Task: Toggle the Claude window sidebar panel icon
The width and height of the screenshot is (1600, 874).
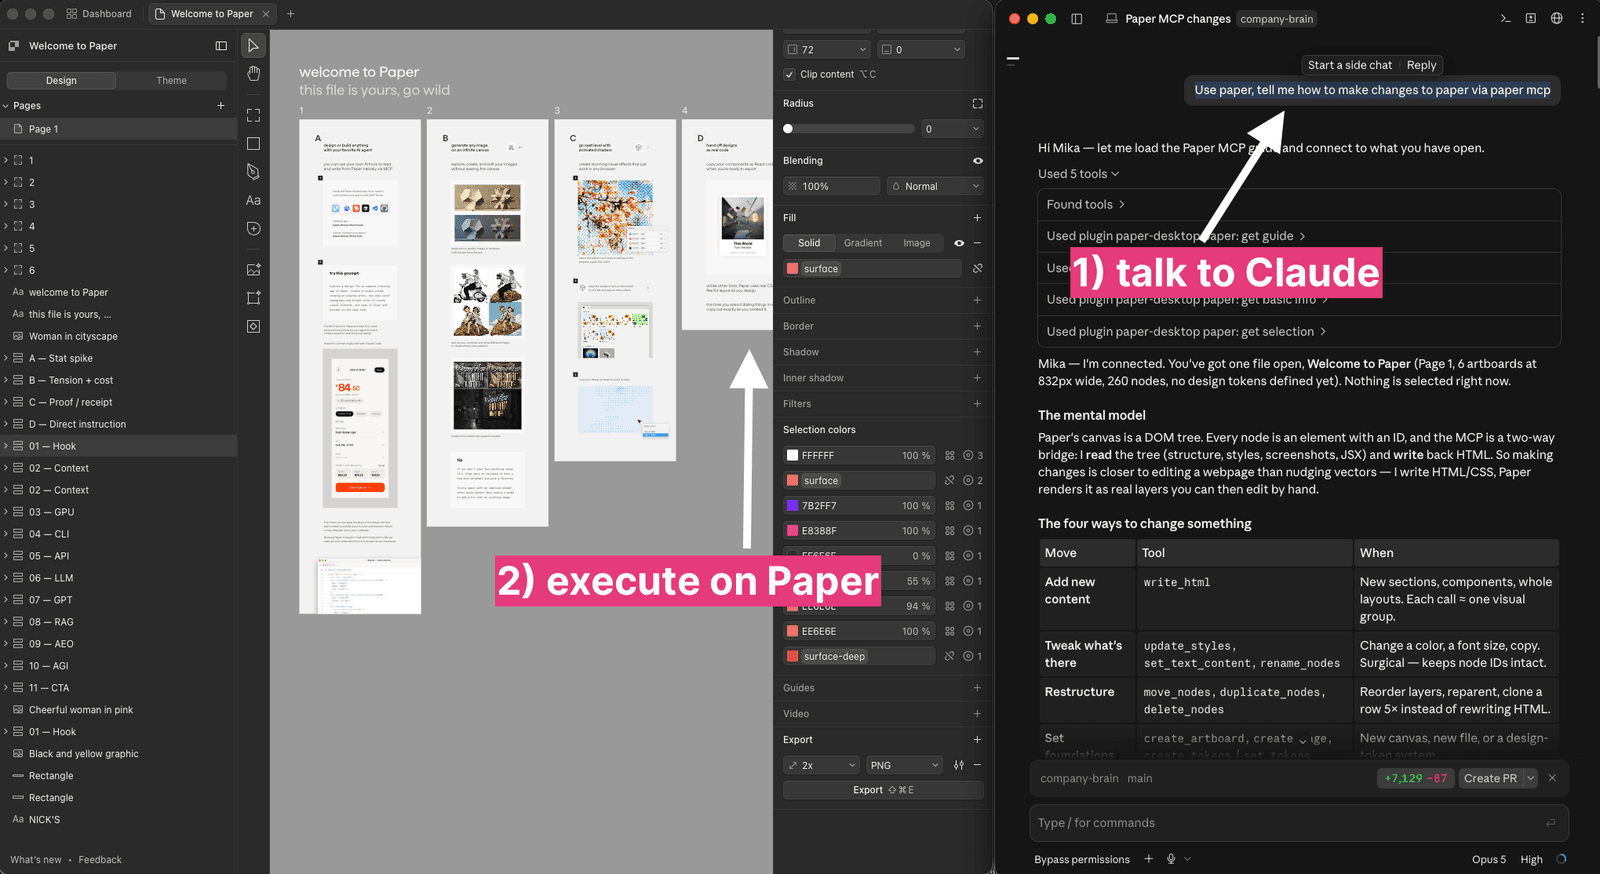Action: [1077, 18]
